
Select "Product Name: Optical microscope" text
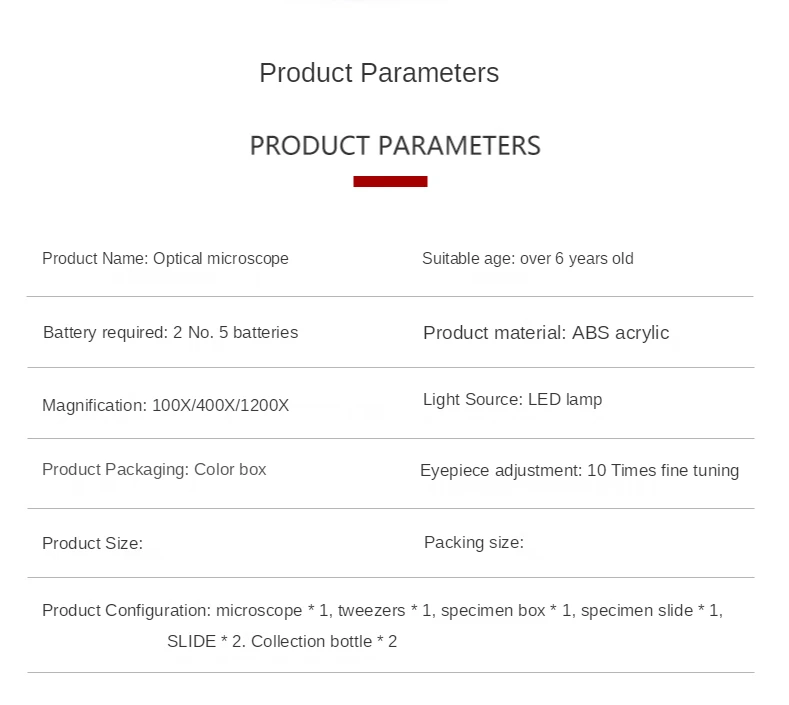165,258
